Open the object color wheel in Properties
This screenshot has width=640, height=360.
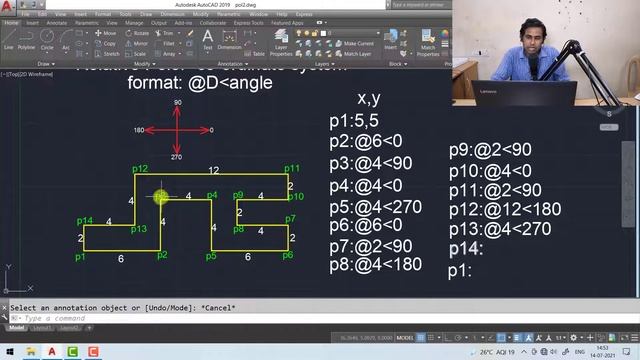click(444, 33)
